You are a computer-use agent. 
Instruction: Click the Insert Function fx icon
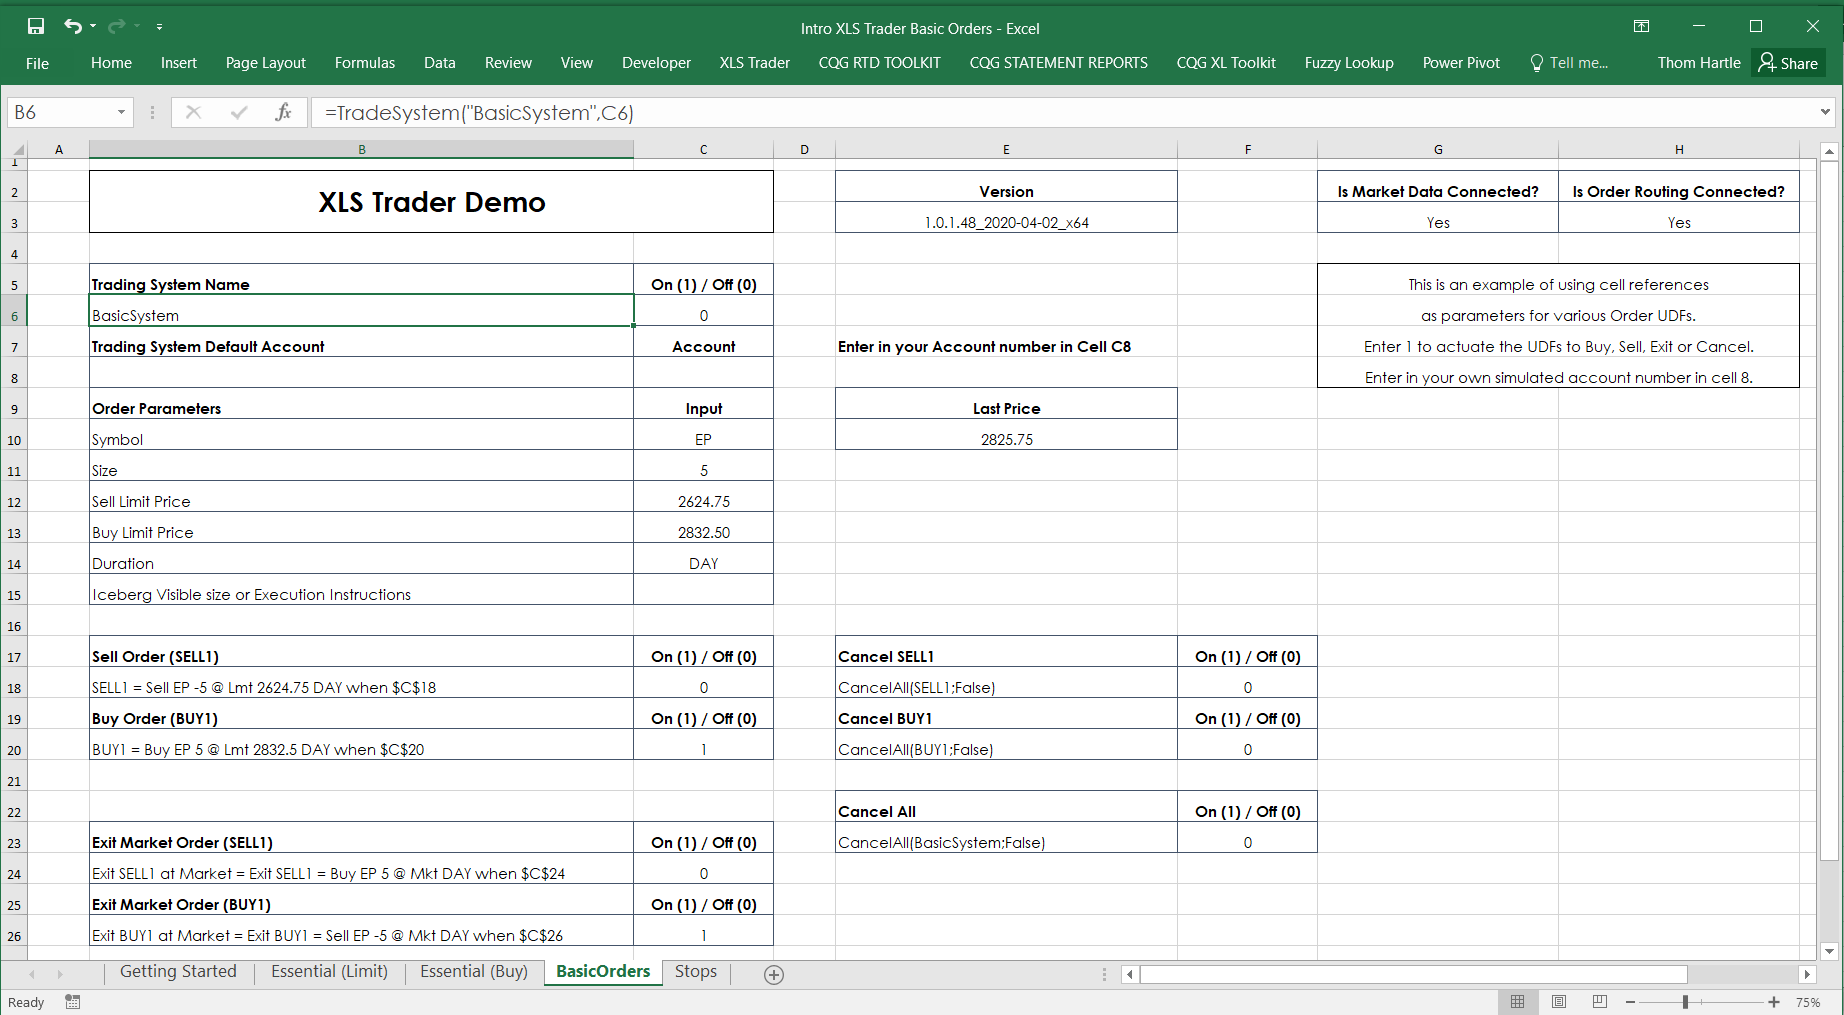283,113
